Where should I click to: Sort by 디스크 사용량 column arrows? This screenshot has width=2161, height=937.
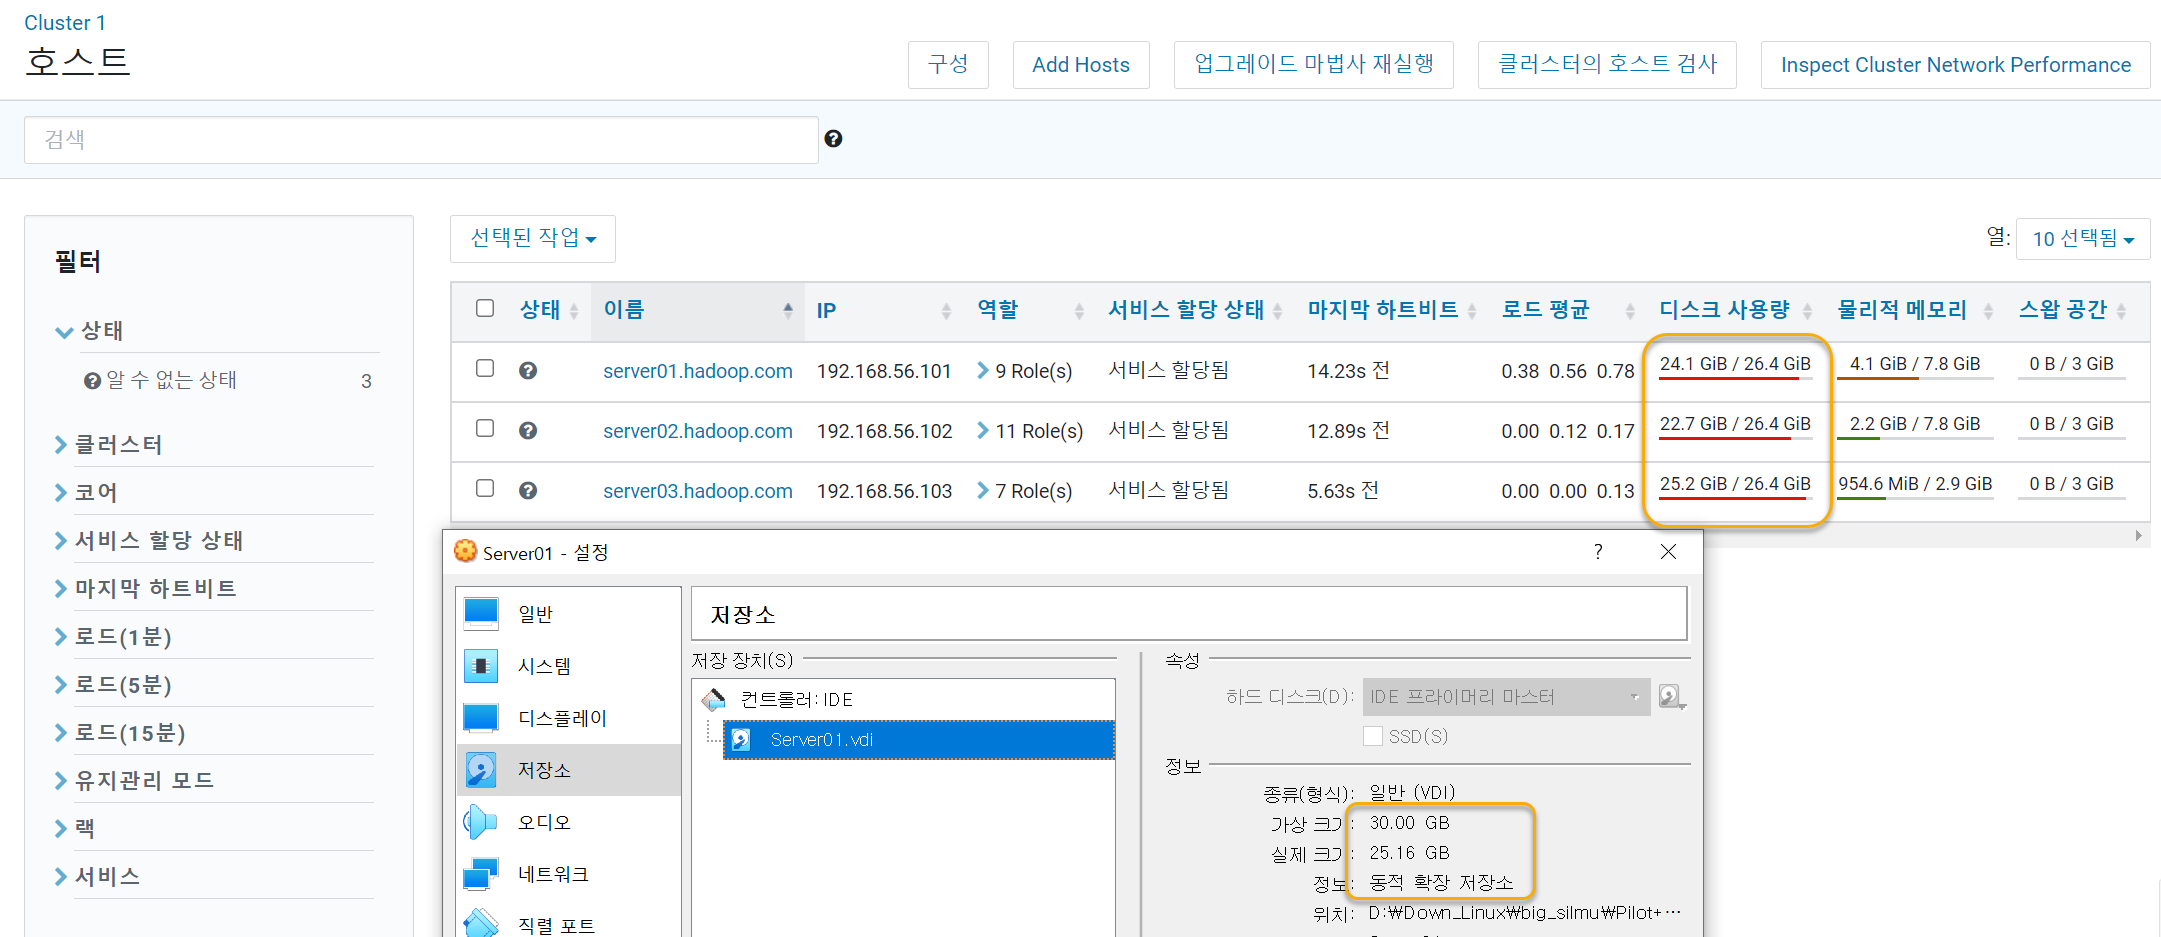[1807, 311]
